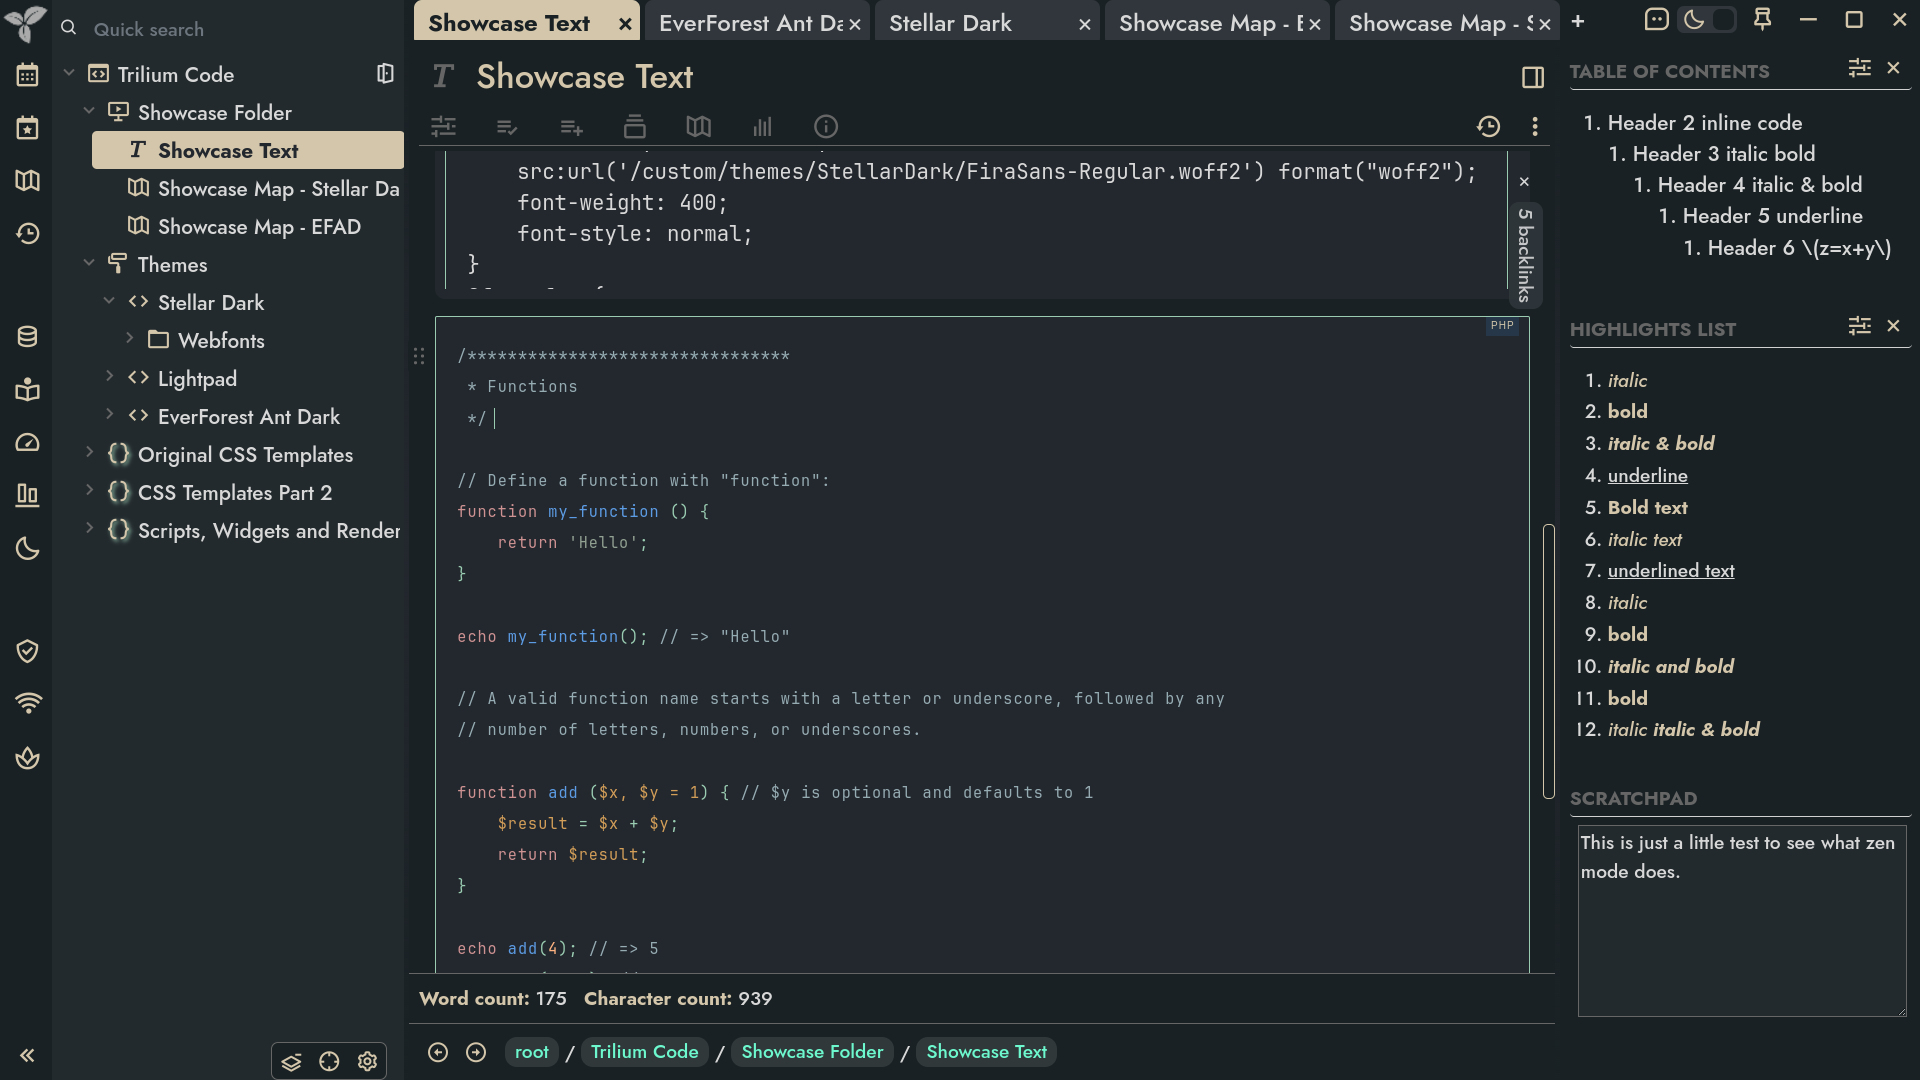This screenshot has height=1080, width=1920.
Task: Collapse the left sidebar with double chevron
Action: point(27,1055)
